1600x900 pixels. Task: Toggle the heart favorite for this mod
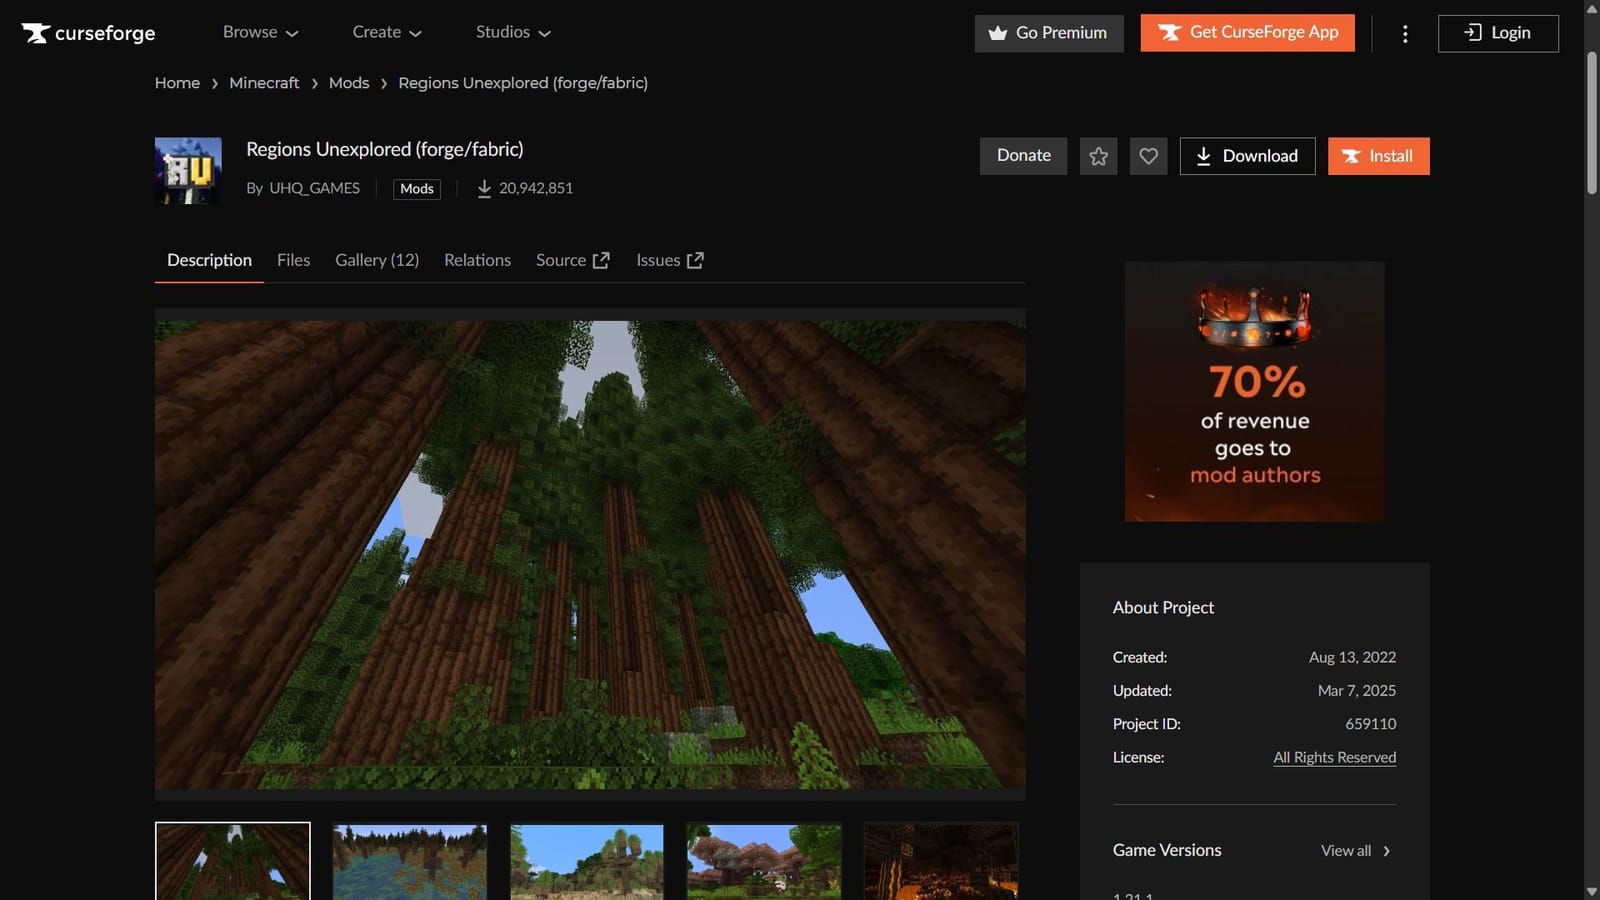[1148, 156]
